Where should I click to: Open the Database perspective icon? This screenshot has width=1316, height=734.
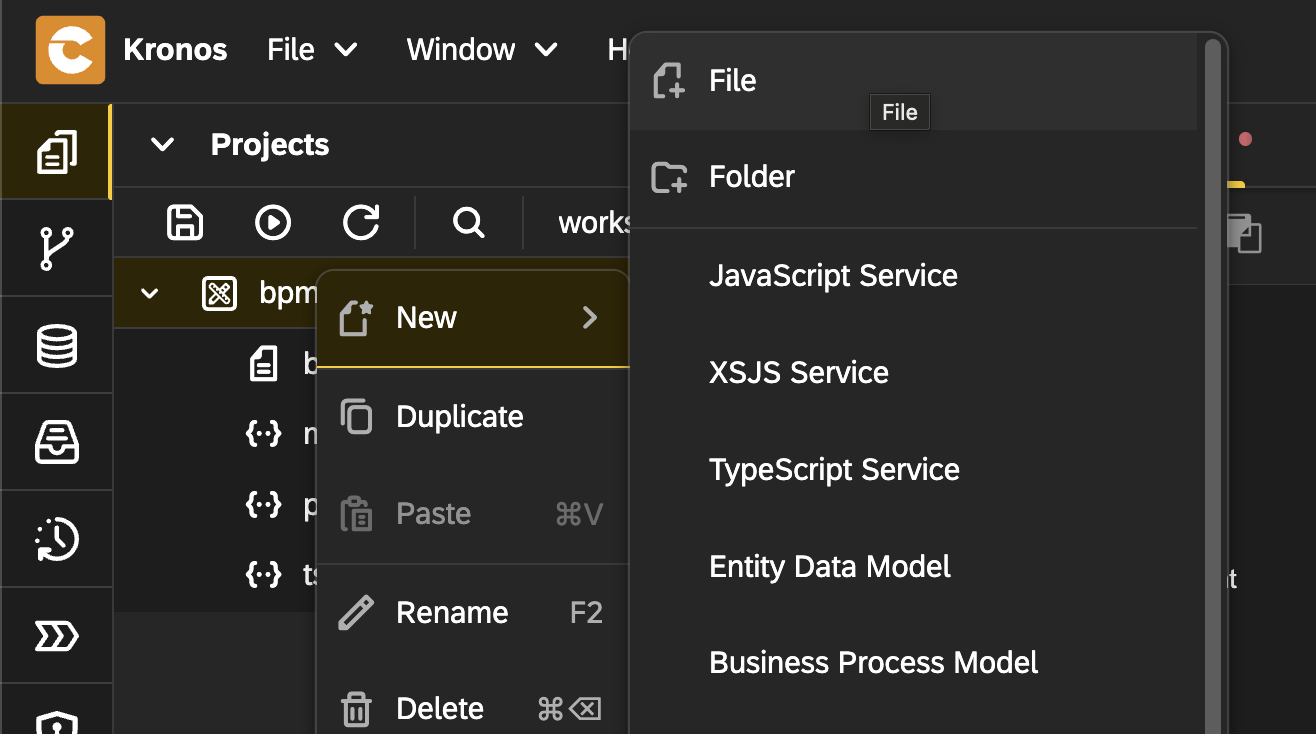tap(57, 346)
